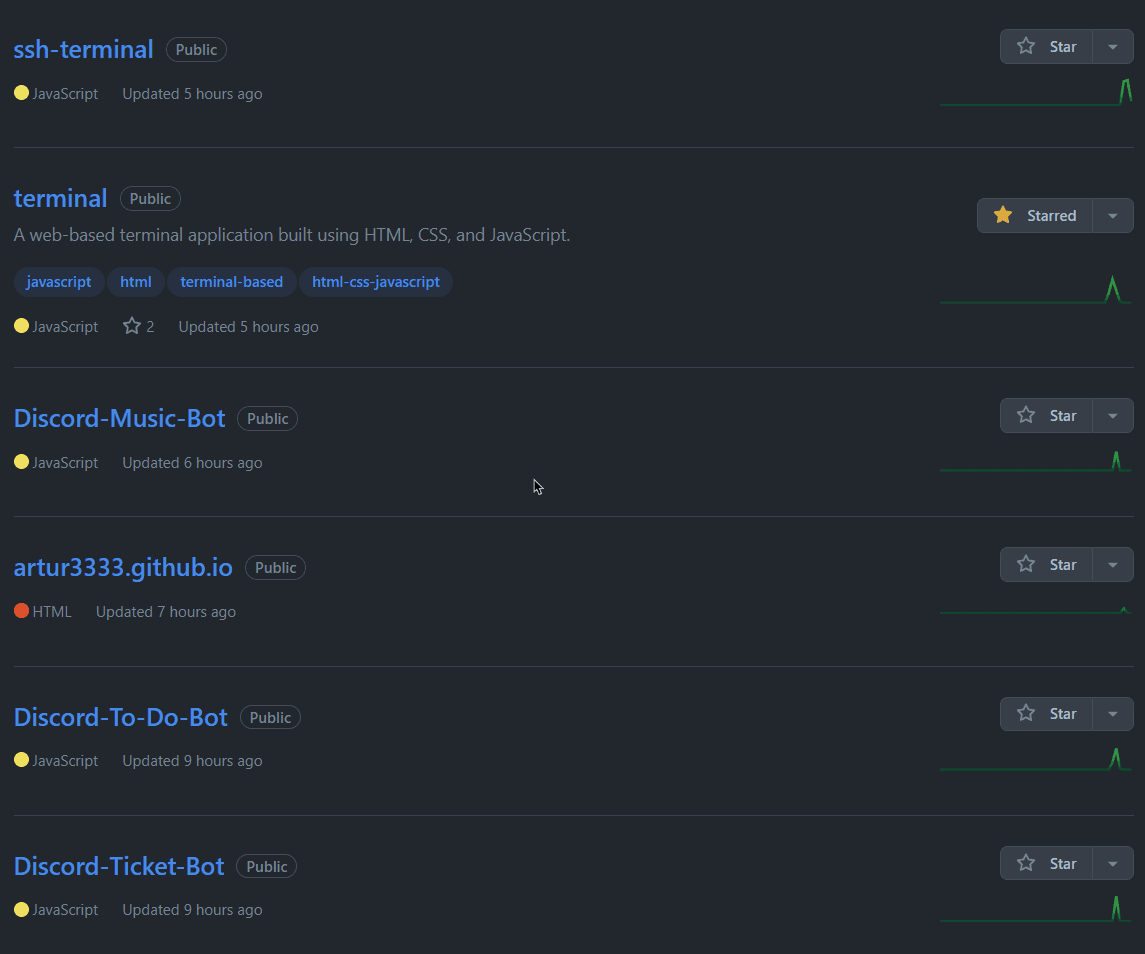This screenshot has height=954, width=1145.
Task: Open star list dropdown for ssh-terminal
Action: pos(1113,47)
